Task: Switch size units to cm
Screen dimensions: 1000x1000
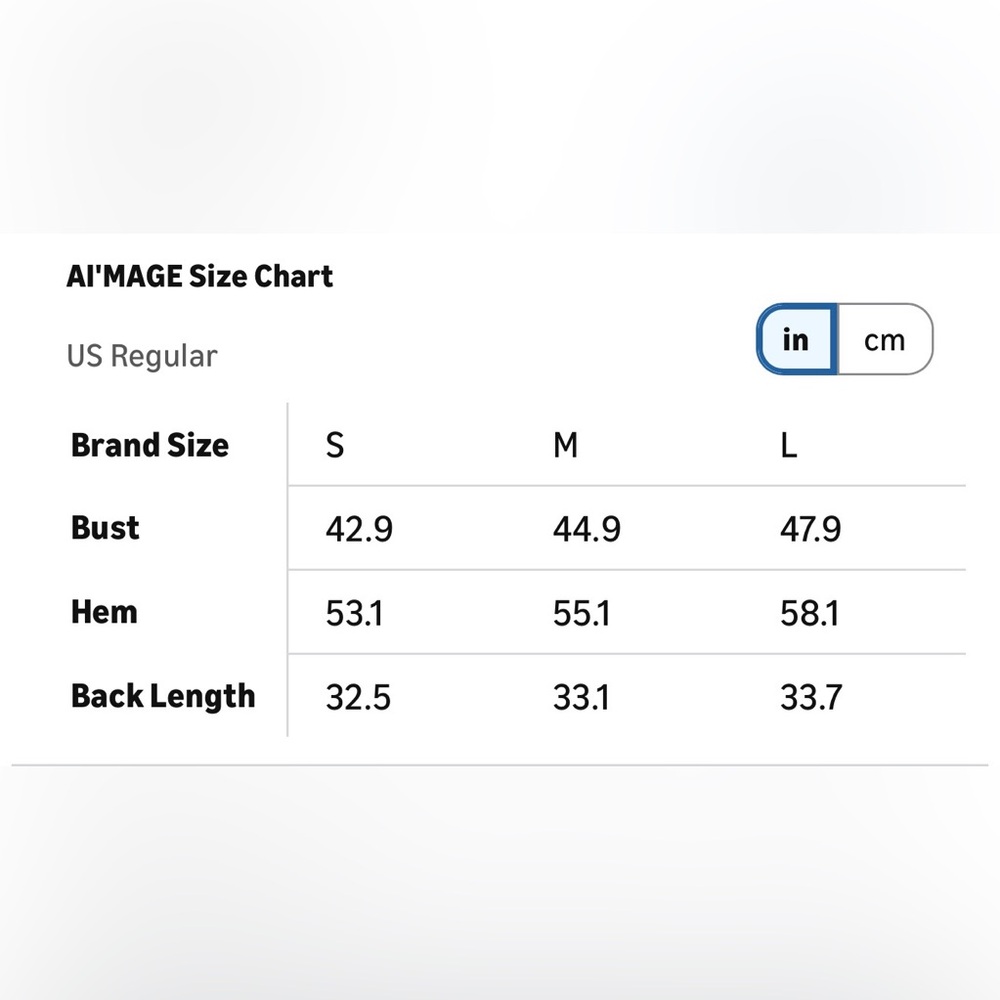Action: pyautogui.click(x=884, y=340)
